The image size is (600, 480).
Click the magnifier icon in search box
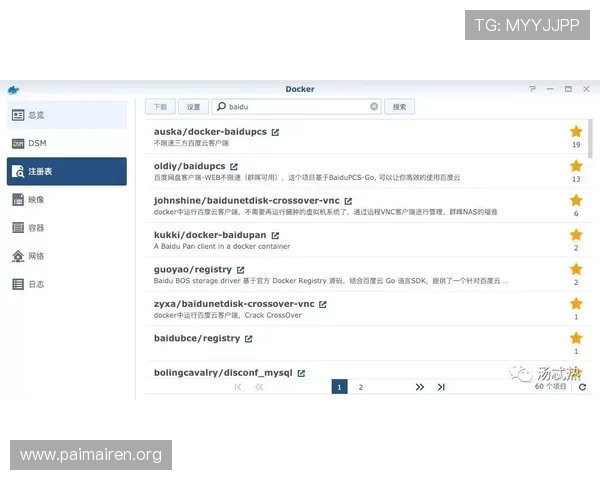point(221,106)
